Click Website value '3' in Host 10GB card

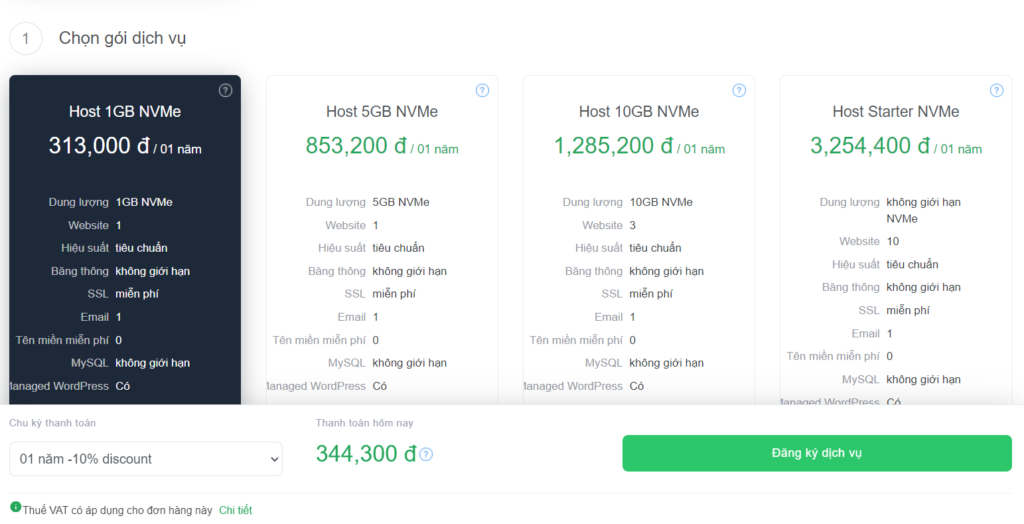coord(632,225)
